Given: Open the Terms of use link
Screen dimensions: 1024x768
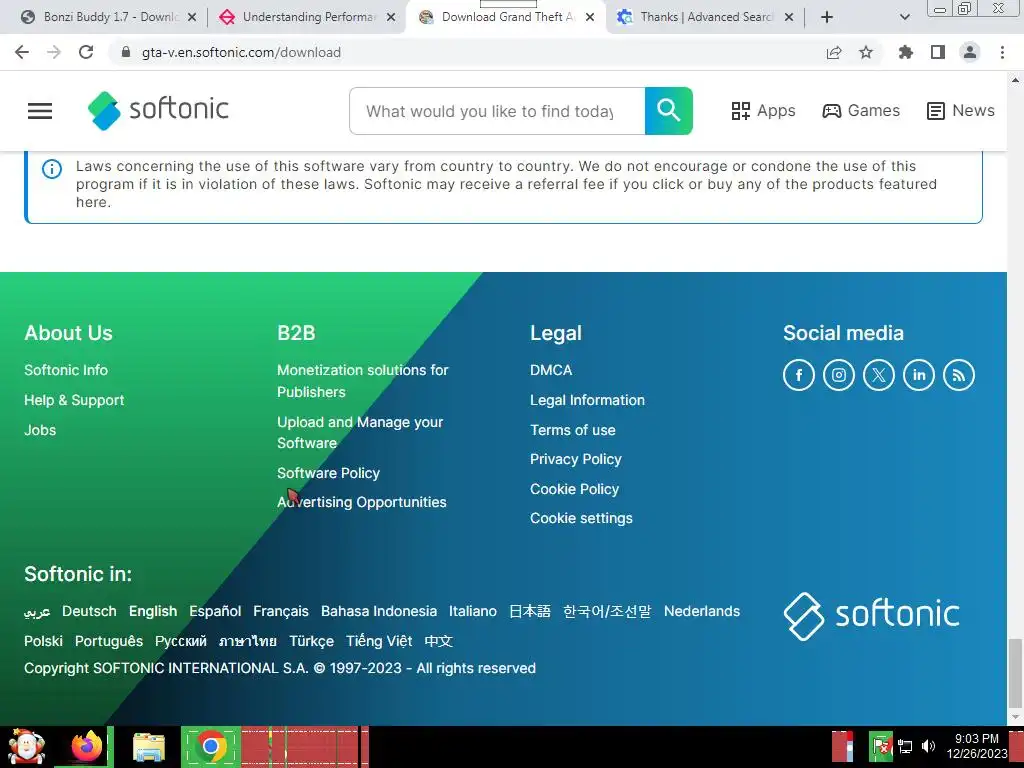Looking at the screenshot, I should (x=573, y=430).
